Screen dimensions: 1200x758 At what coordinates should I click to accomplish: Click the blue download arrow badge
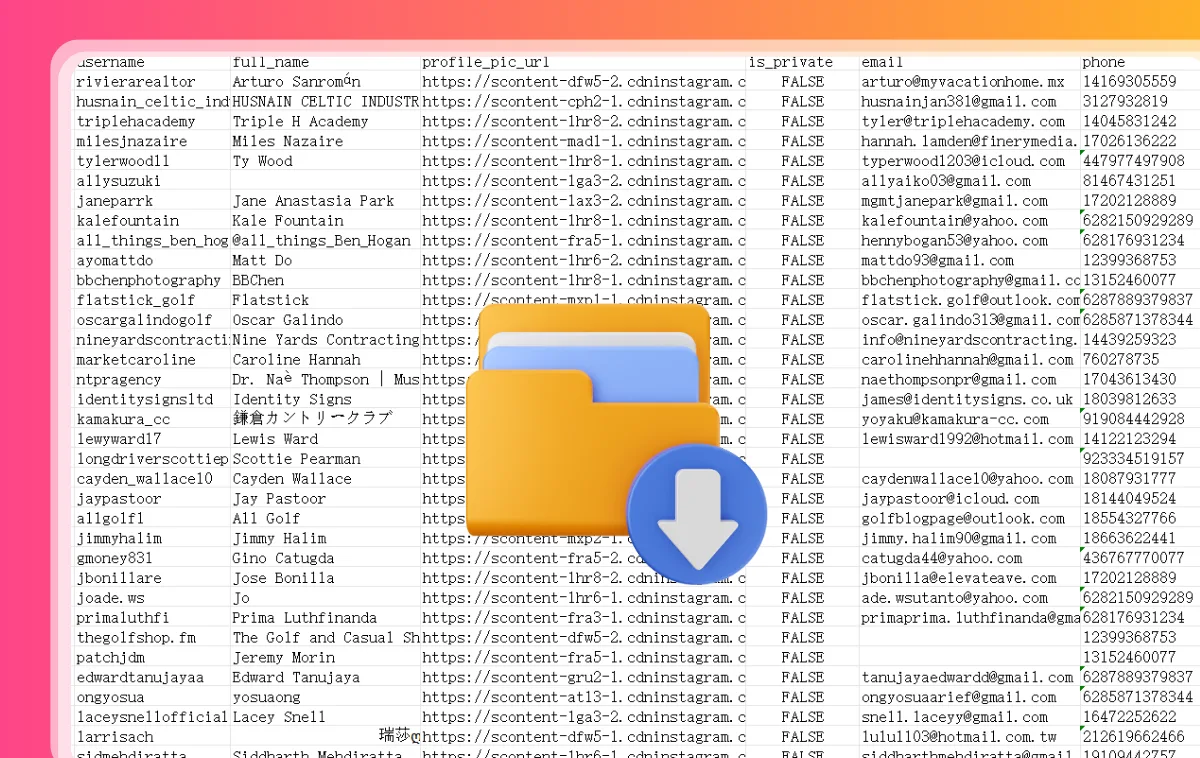click(697, 513)
